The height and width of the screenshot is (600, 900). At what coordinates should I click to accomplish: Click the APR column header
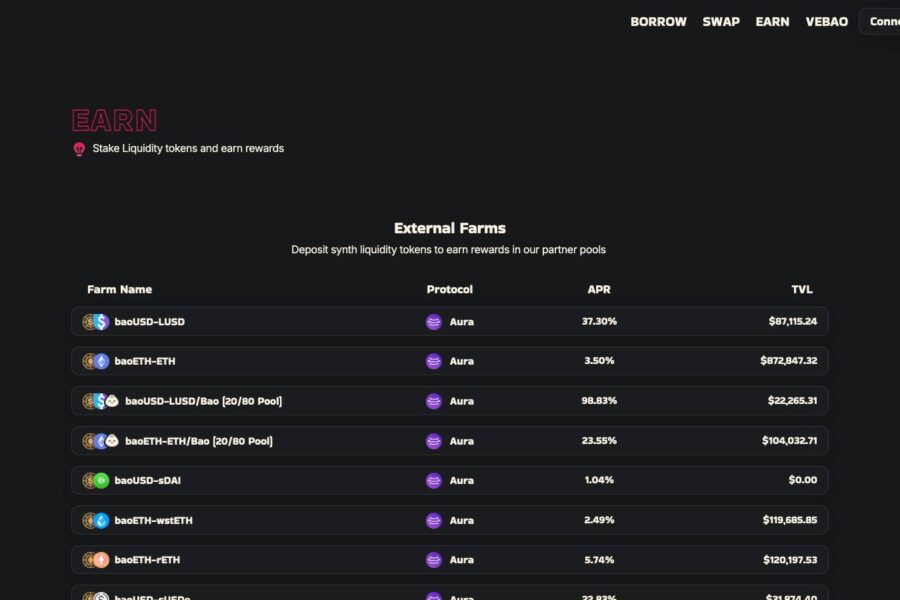click(x=599, y=289)
